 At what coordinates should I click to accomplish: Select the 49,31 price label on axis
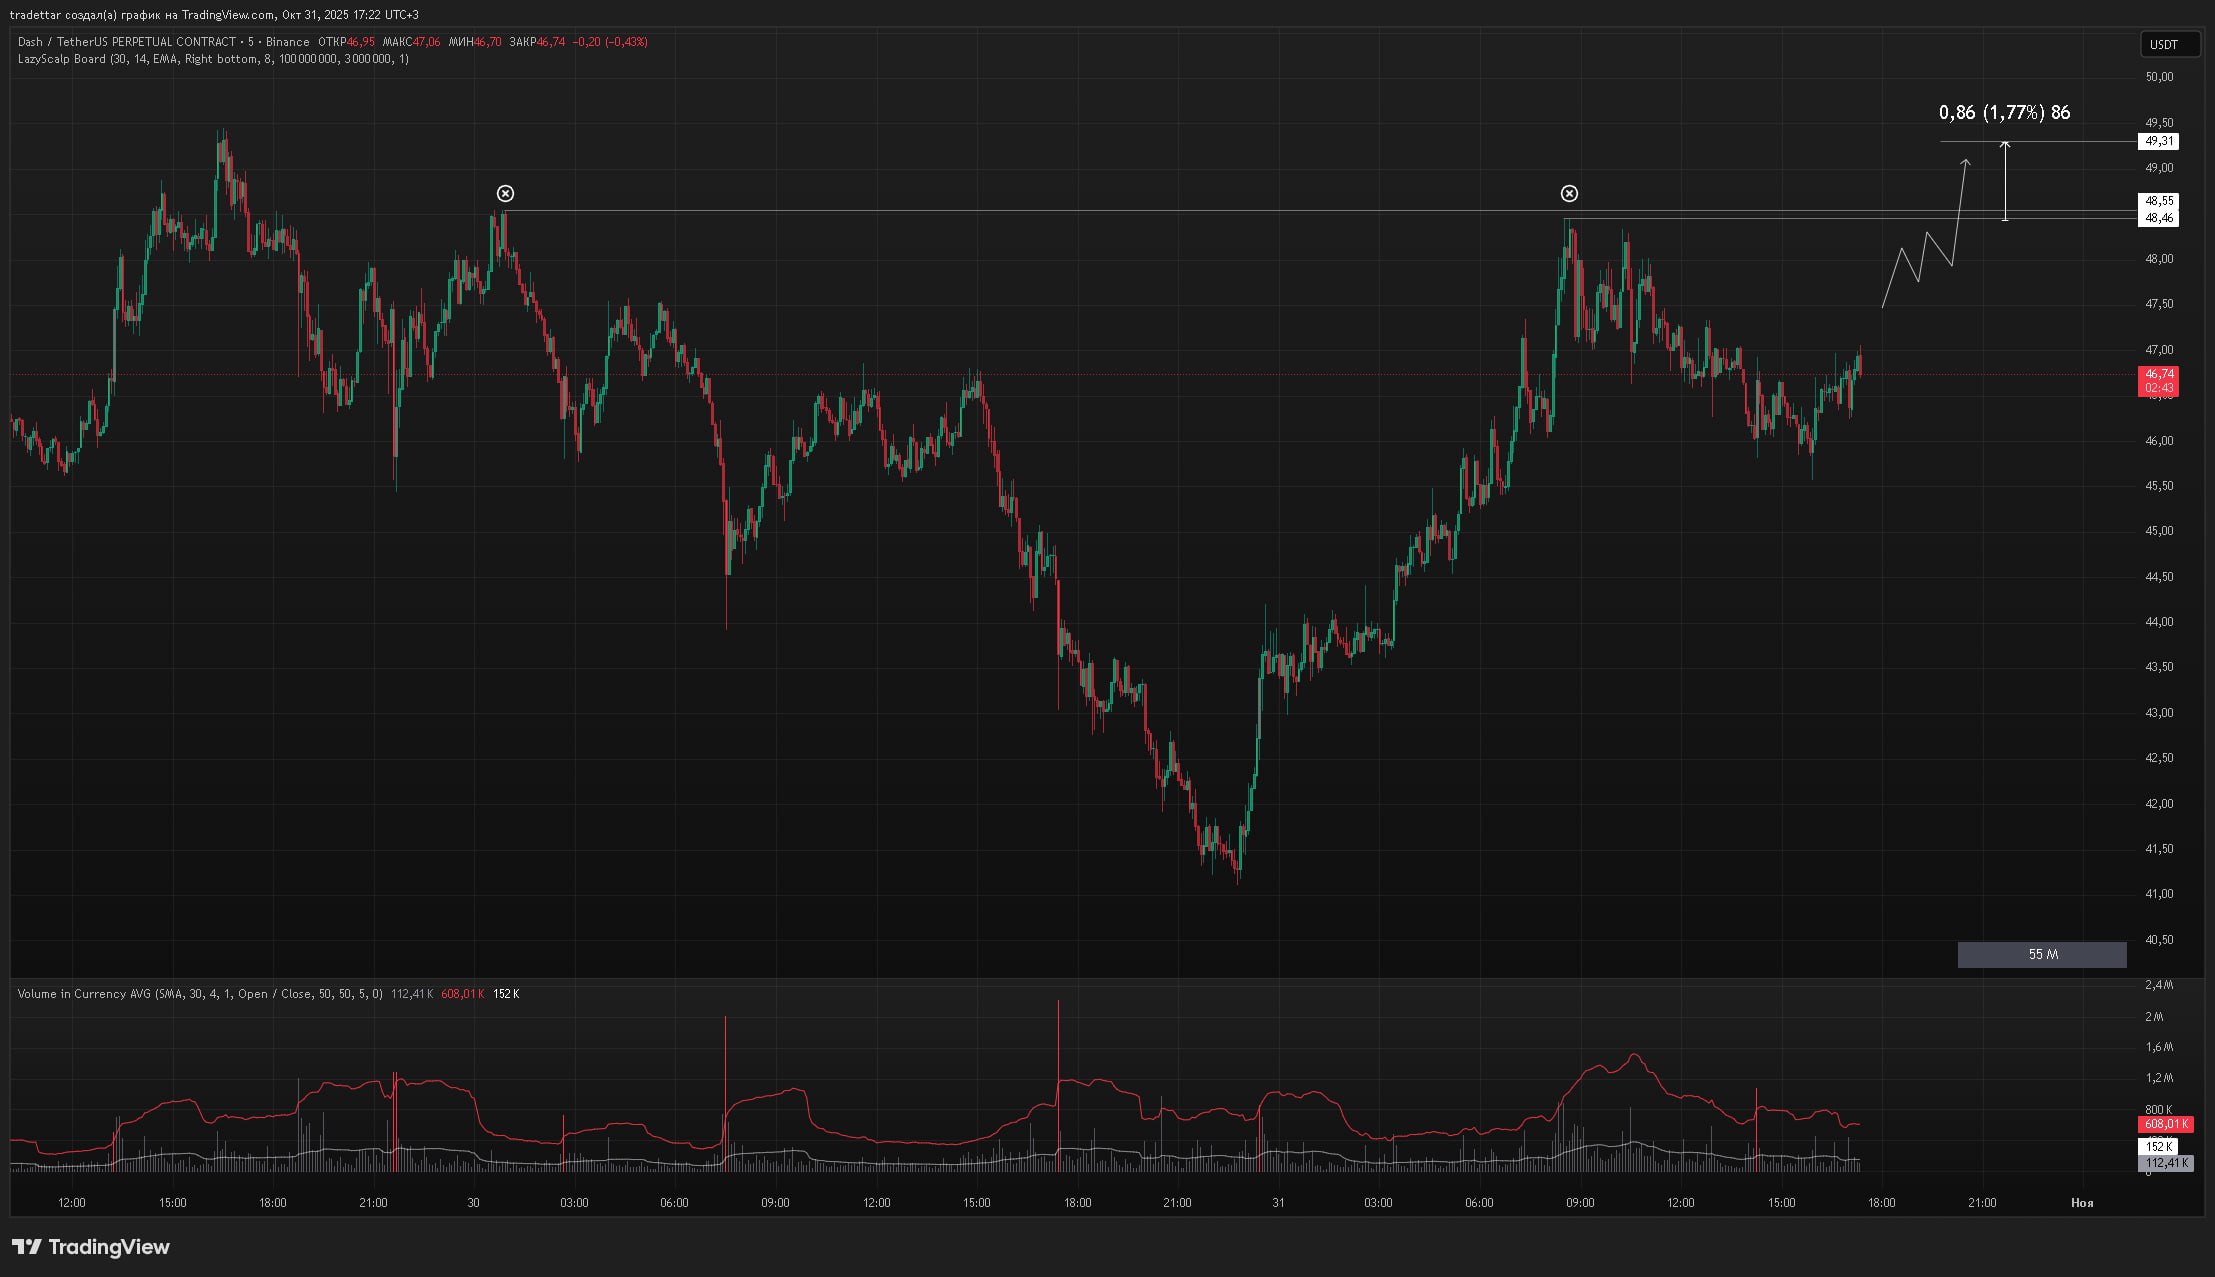[2158, 141]
